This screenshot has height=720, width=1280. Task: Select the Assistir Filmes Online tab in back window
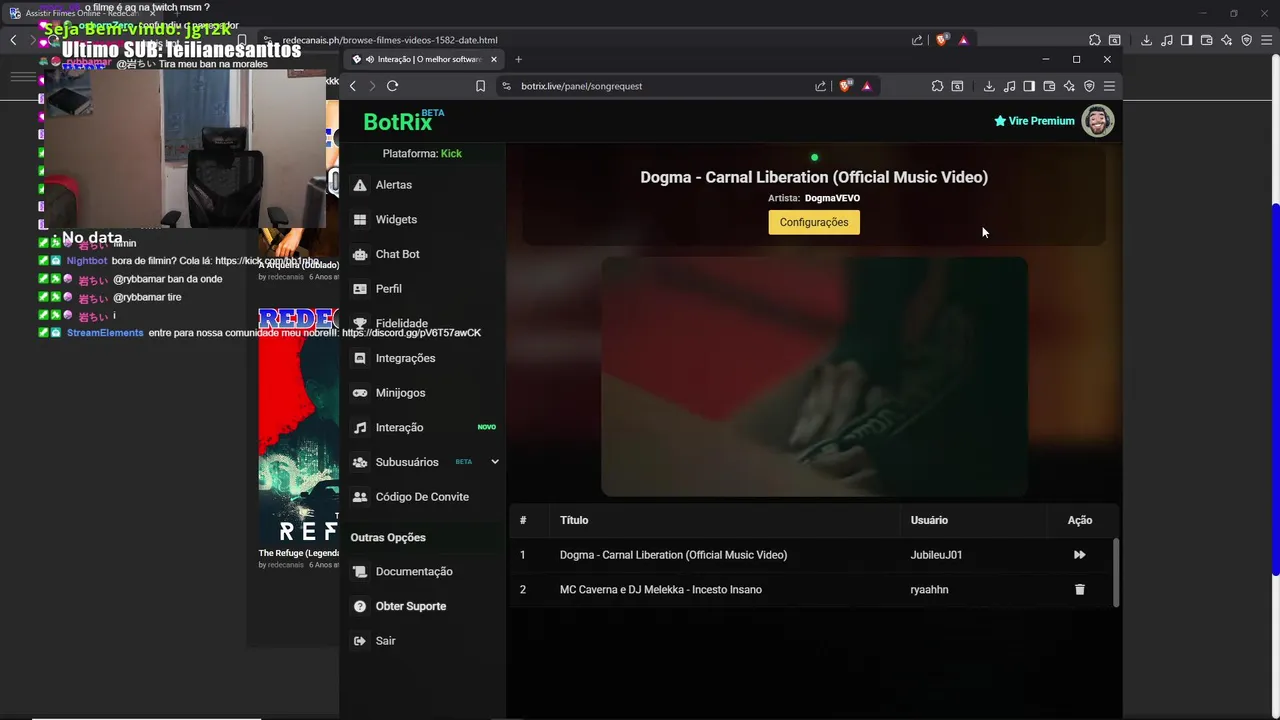coord(80,13)
